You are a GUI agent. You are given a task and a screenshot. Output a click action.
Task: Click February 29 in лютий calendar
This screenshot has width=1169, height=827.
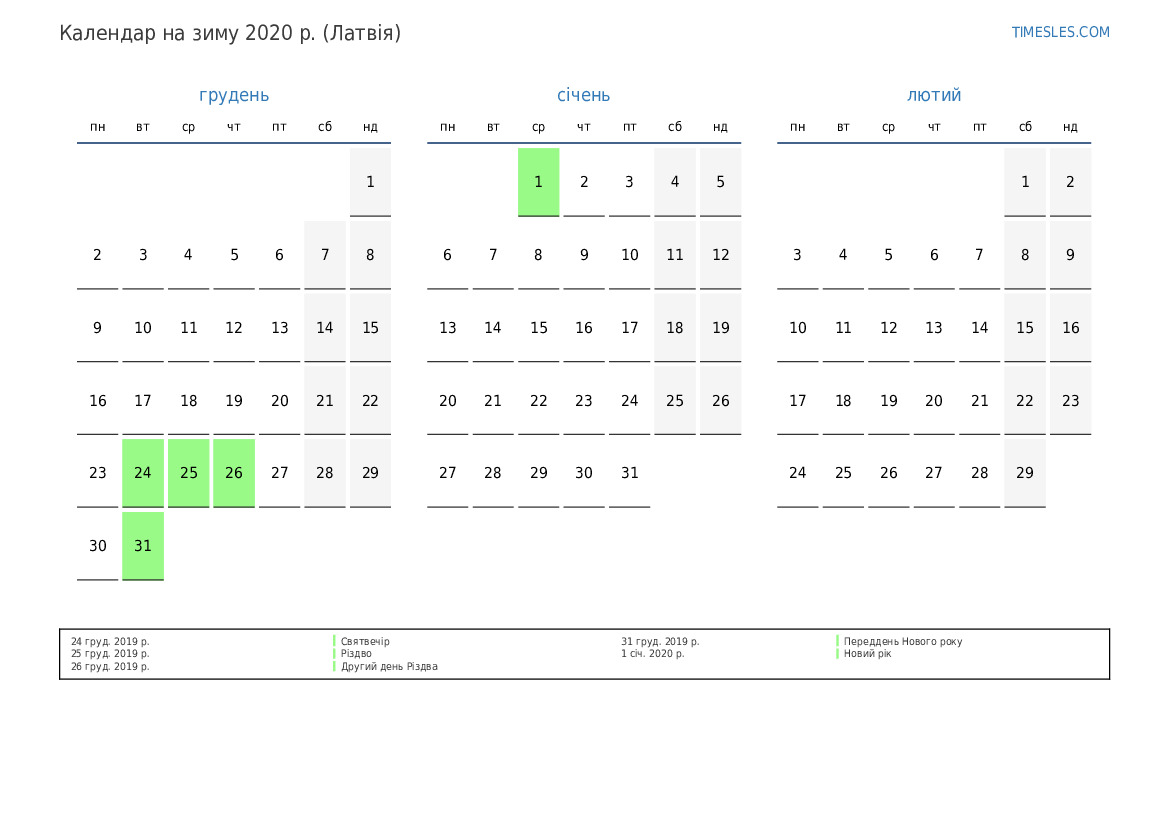[x=1025, y=473]
